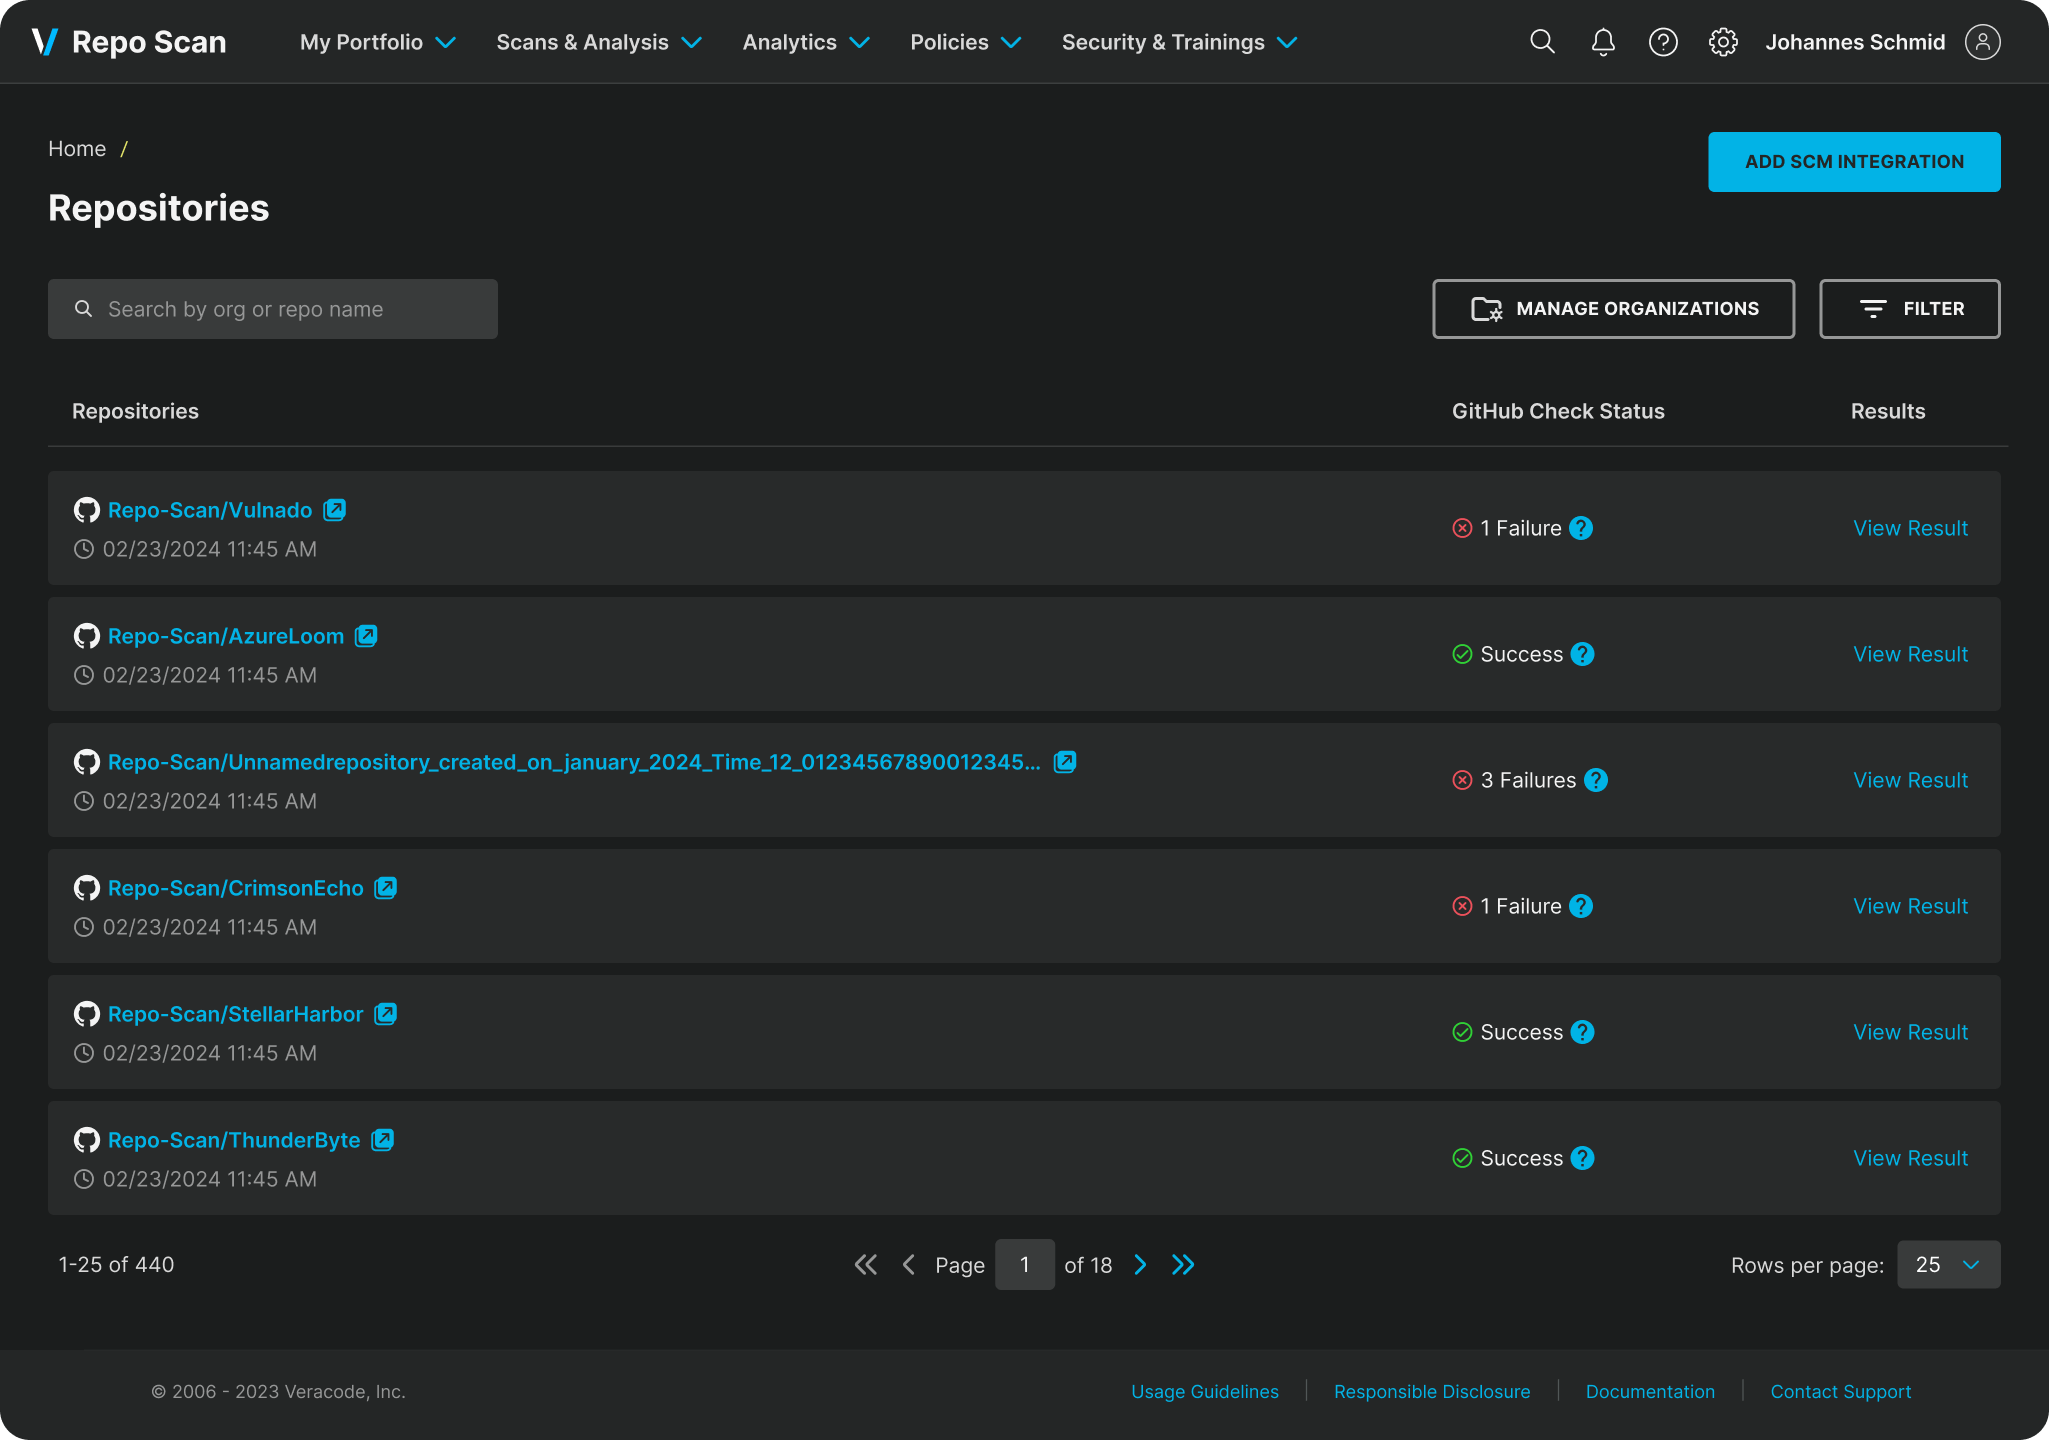Click info icon beside 3 Failures status
The image size is (2049, 1440).
click(1596, 780)
